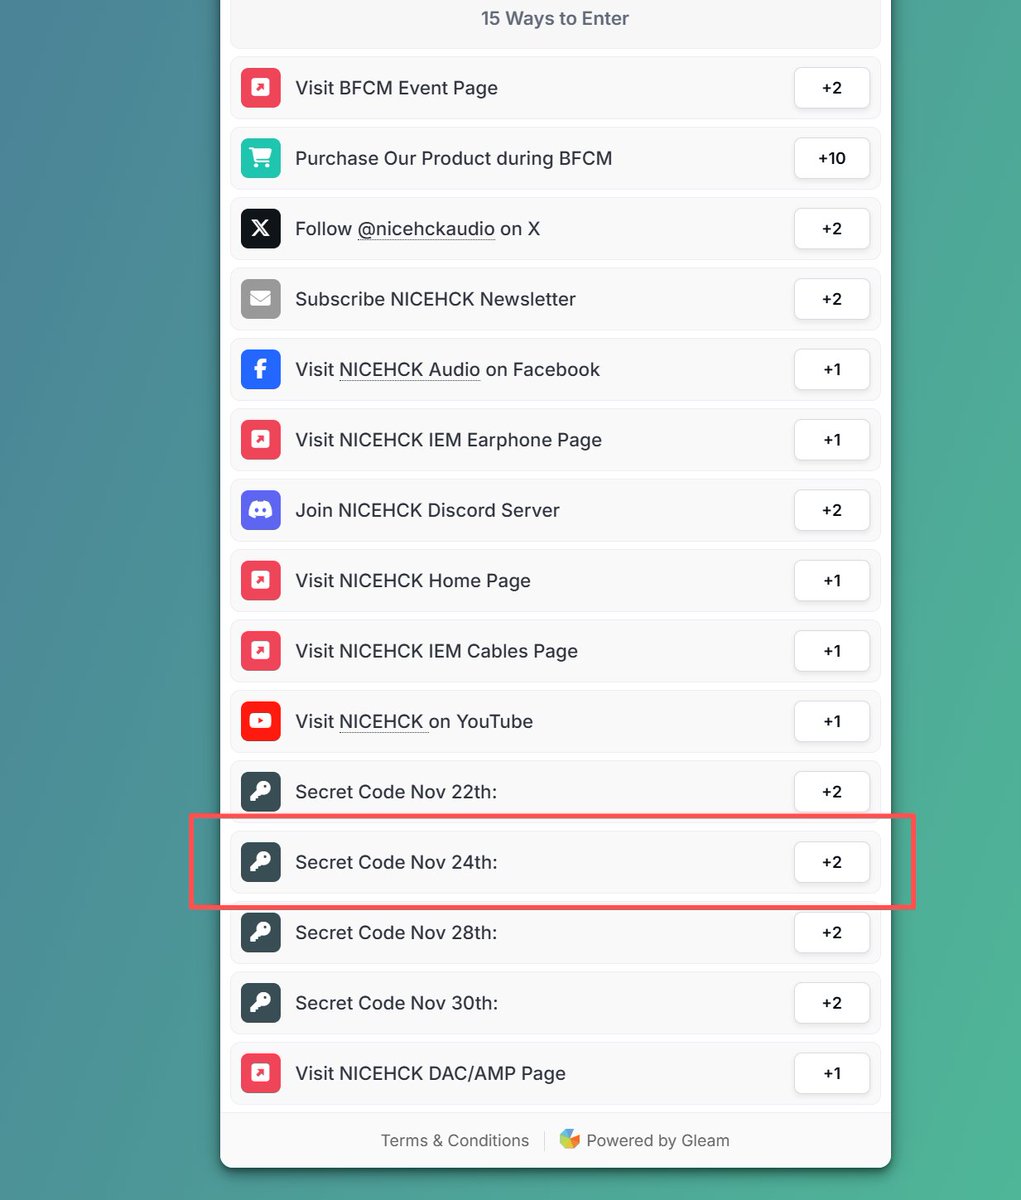
Task: Click the DAC/AMP Page visit icon
Action: coord(261,1073)
